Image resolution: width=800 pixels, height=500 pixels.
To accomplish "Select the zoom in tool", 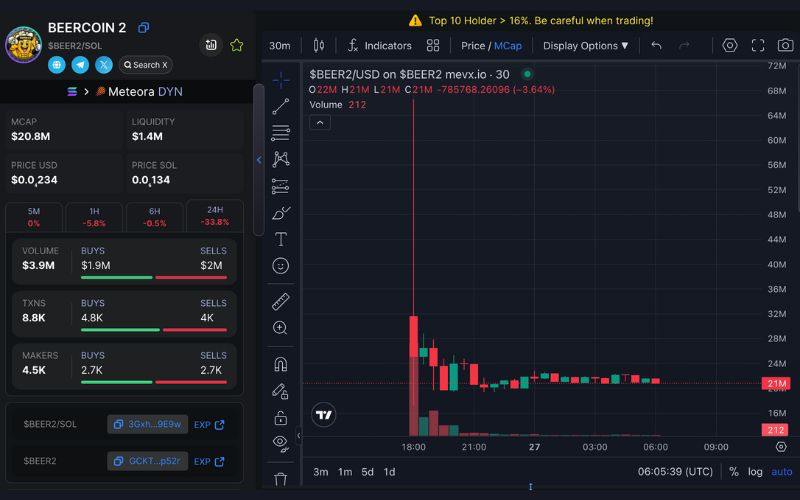I will click(x=281, y=328).
